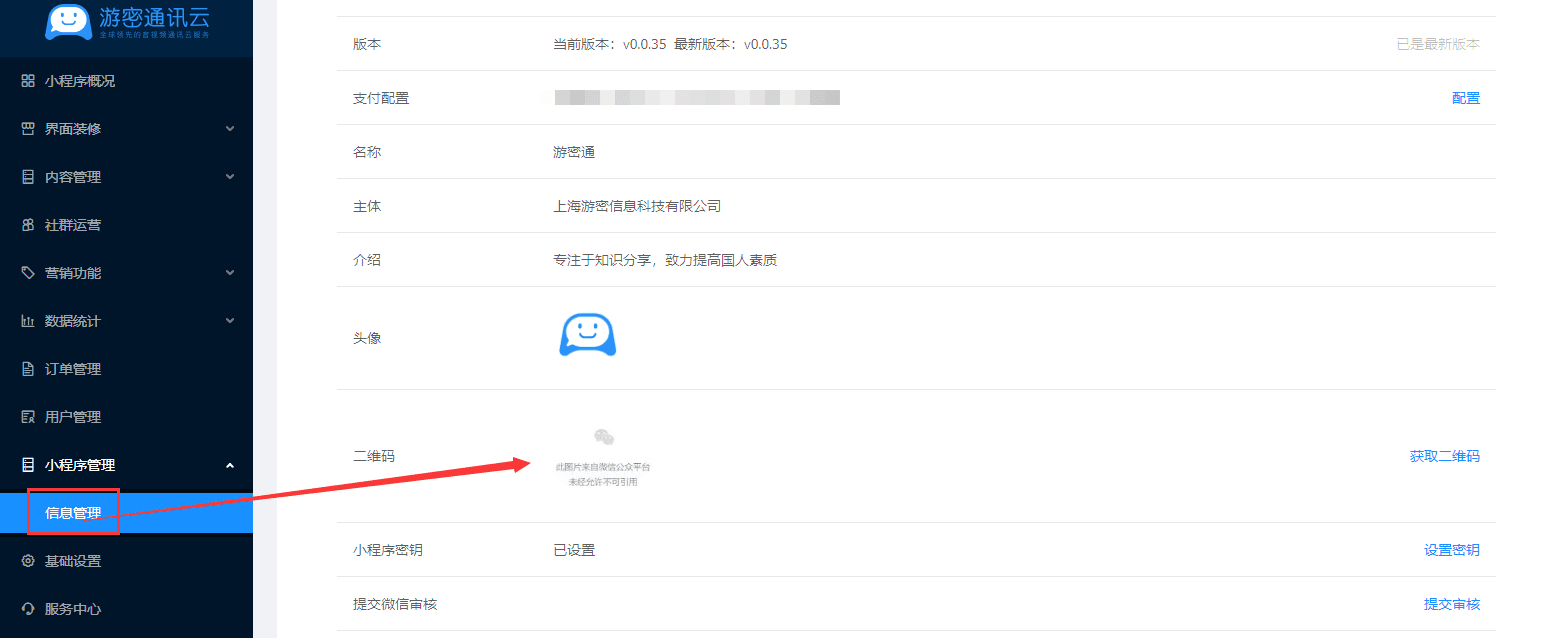Click the 设置密钥 link
Image resolution: width=1547 pixels, height=638 pixels.
click(x=1451, y=550)
